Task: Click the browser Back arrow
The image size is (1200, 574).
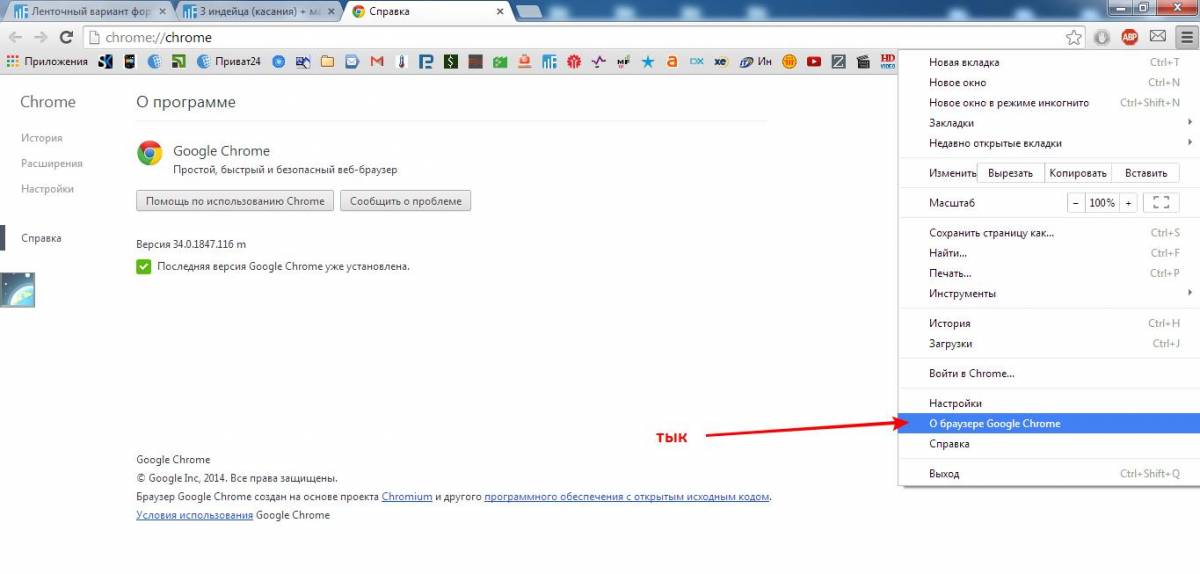Action: [x=15, y=37]
